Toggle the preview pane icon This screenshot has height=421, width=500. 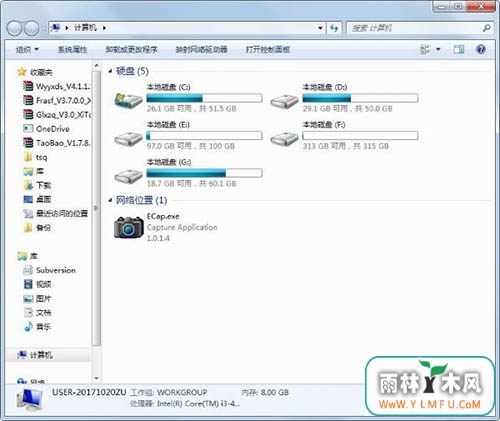click(x=459, y=50)
